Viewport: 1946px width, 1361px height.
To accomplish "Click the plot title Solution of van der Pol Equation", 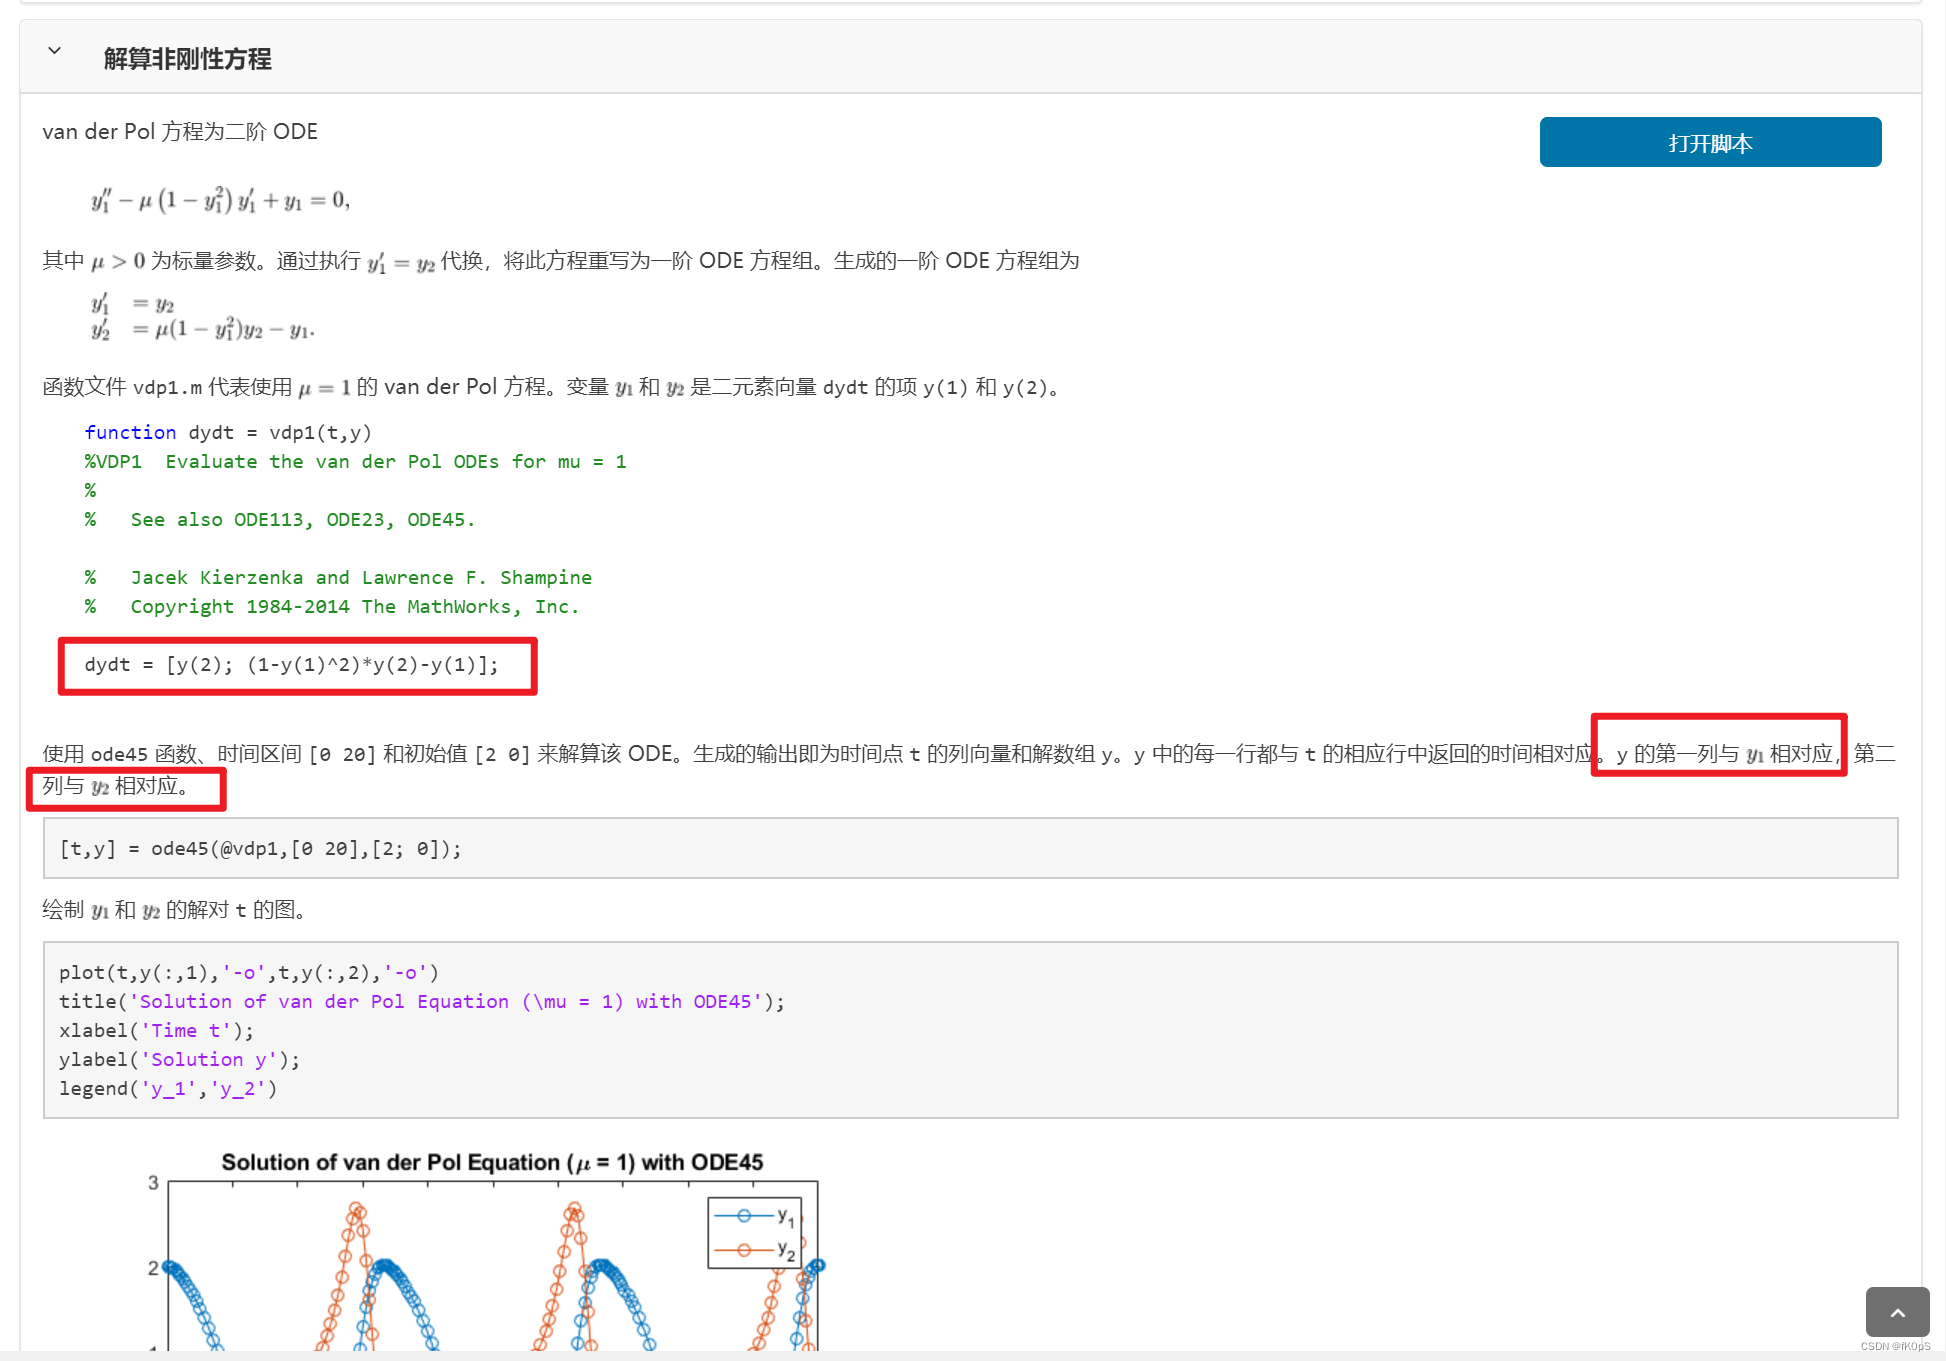I will click(x=491, y=1162).
